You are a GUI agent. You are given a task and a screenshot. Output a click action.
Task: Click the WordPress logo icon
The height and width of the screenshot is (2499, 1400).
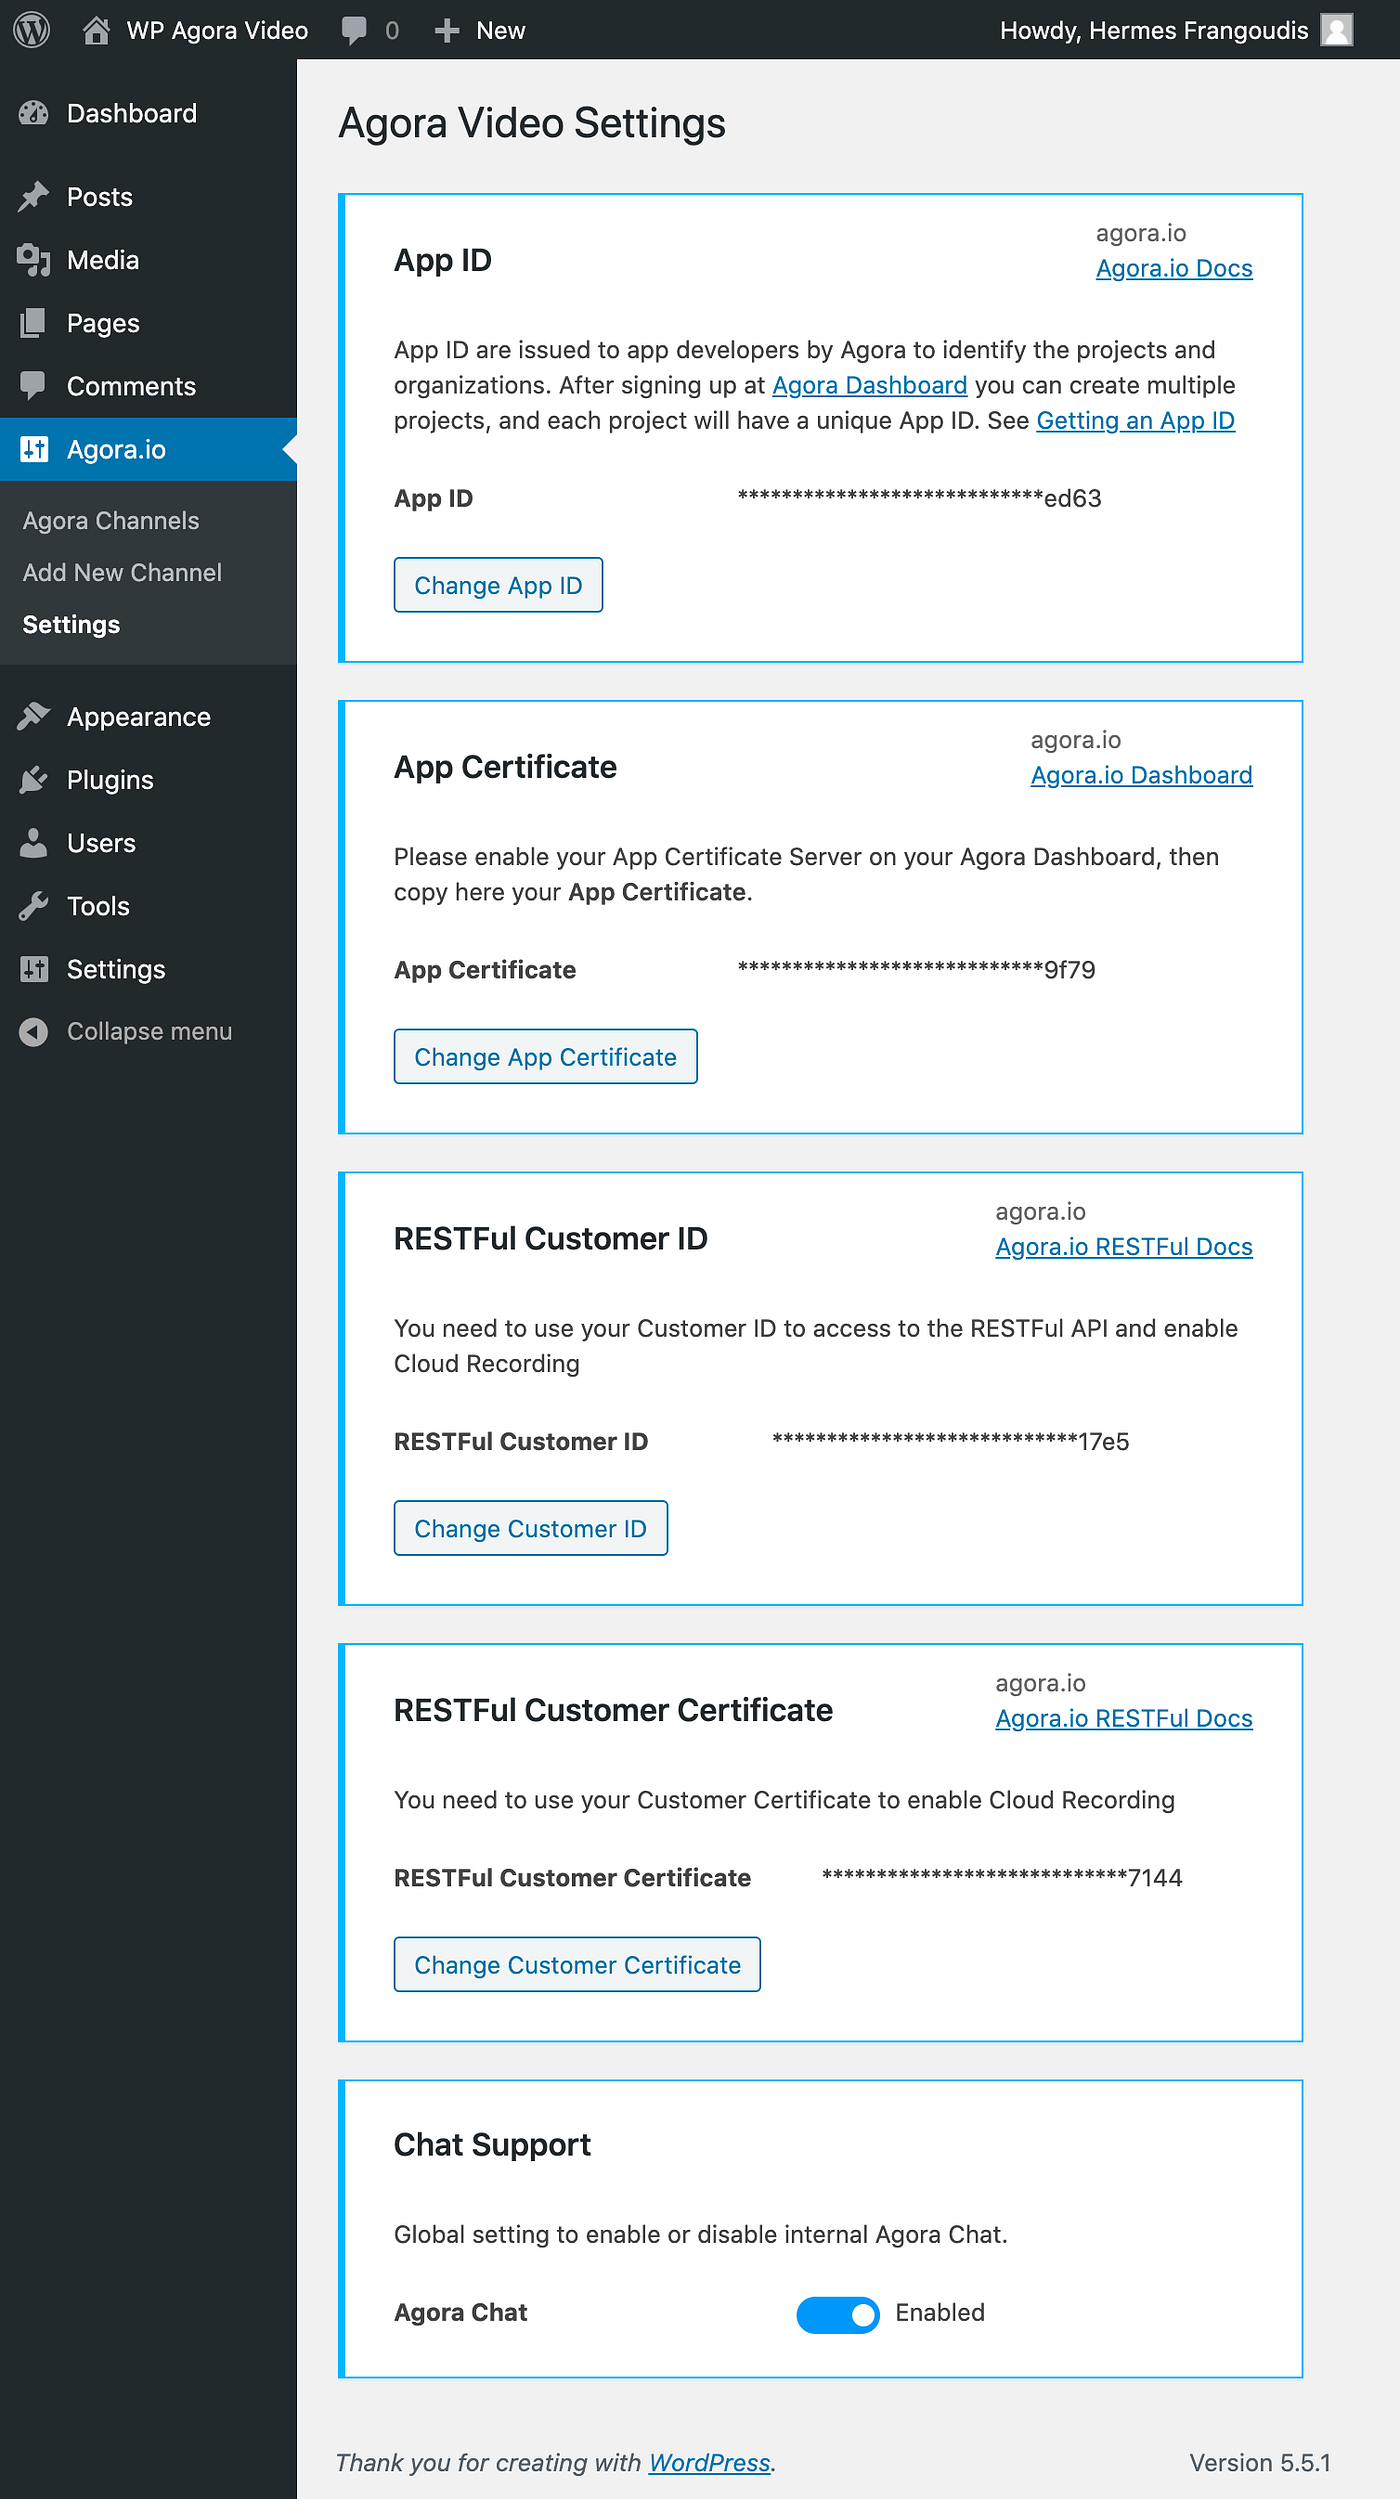click(x=32, y=30)
